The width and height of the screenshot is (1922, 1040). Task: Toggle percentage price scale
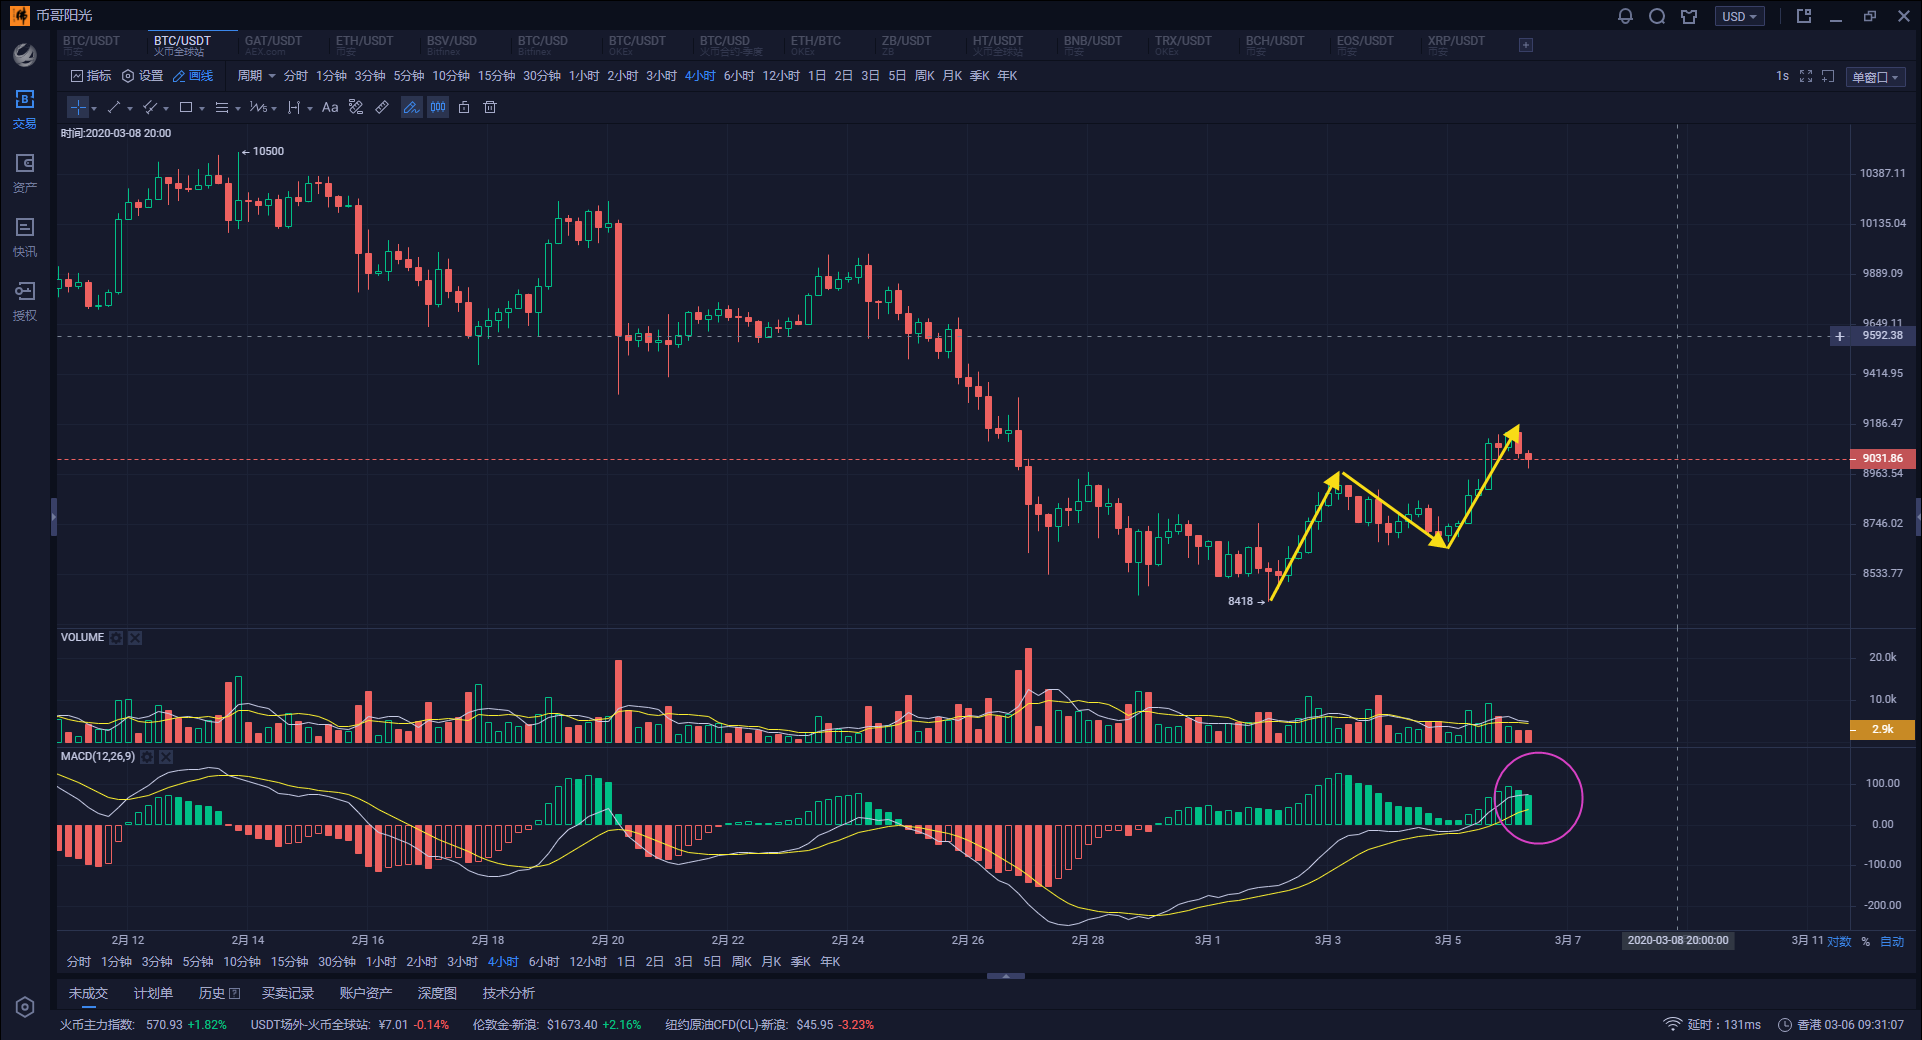point(1866,941)
